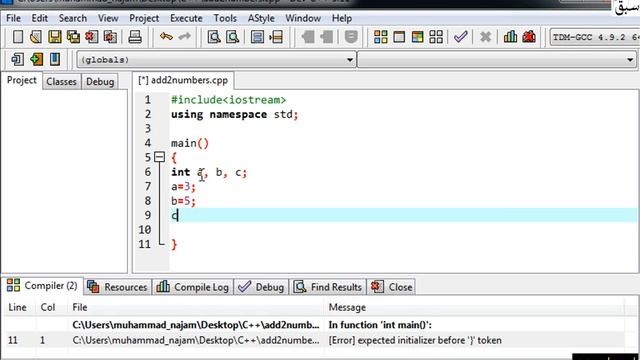
Task: Open the TDM-GCC 4.9.2 compiler dropdown
Action: pos(594,38)
